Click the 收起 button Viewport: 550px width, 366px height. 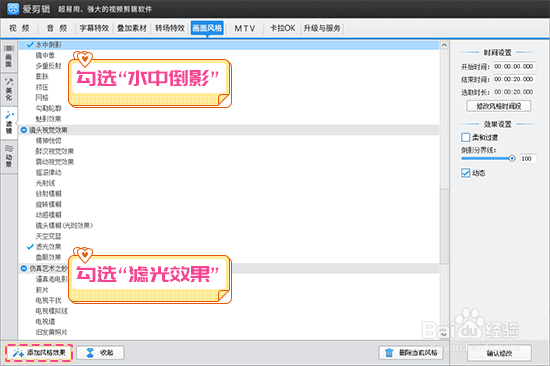pyautogui.click(x=100, y=353)
